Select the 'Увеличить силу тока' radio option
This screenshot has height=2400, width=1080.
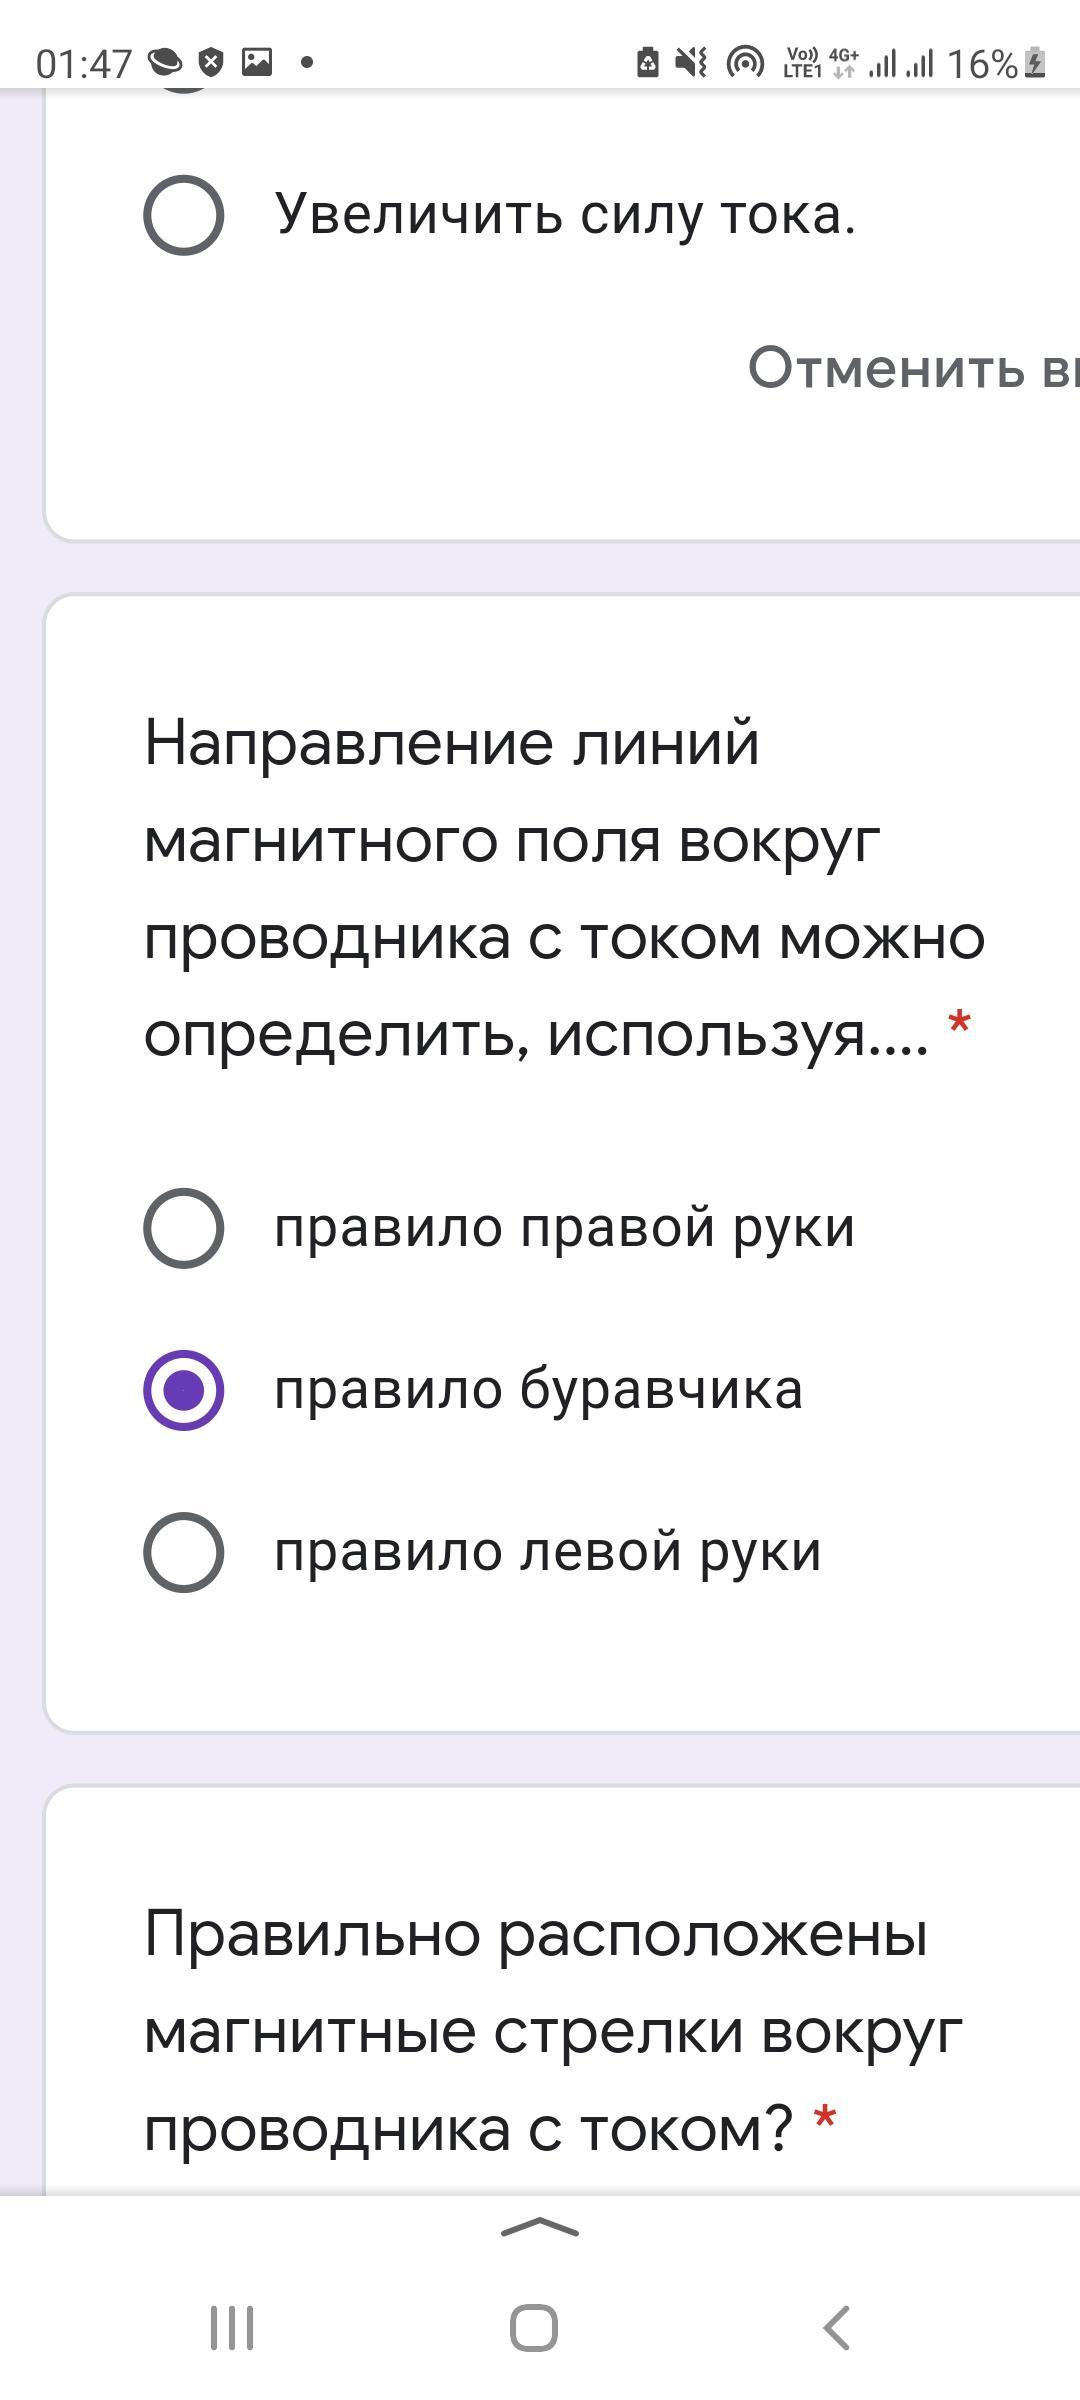point(183,215)
